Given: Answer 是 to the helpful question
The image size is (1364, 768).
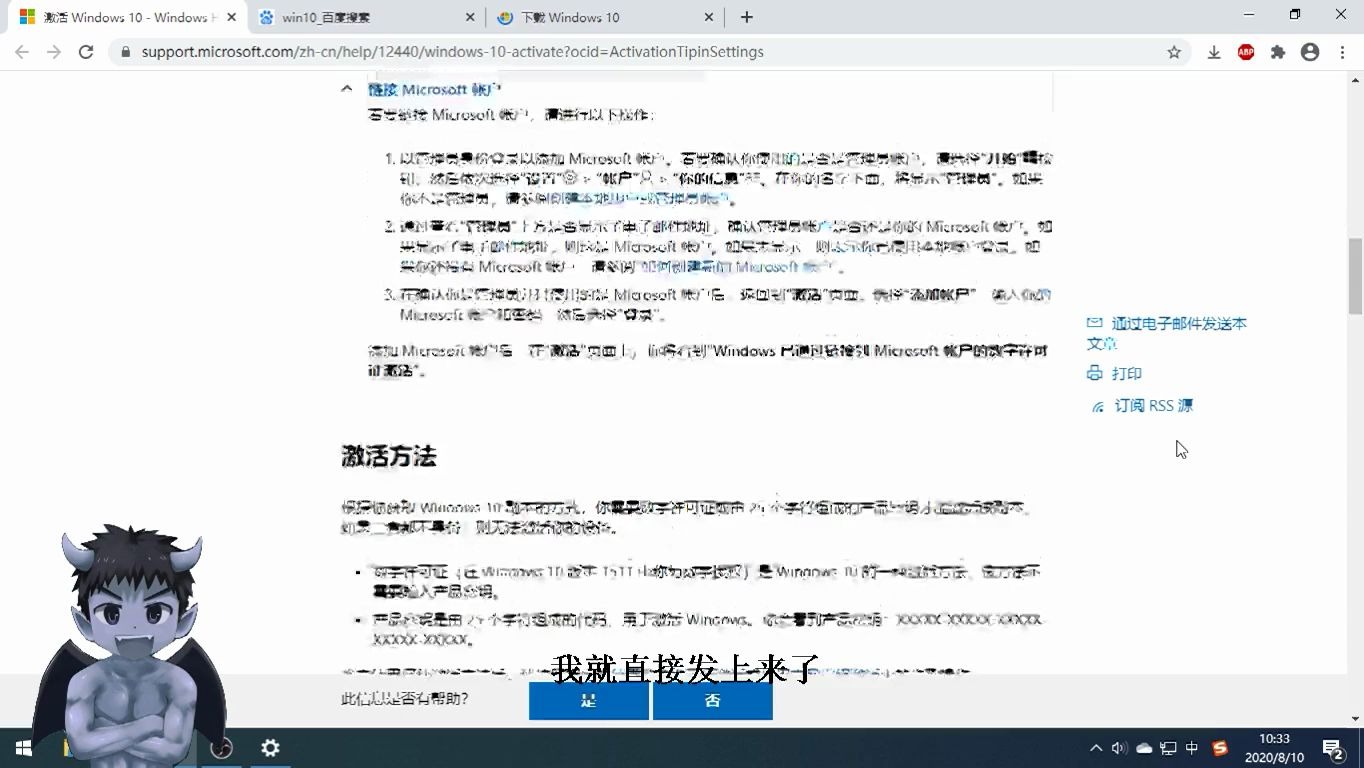Looking at the screenshot, I should (x=588, y=701).
